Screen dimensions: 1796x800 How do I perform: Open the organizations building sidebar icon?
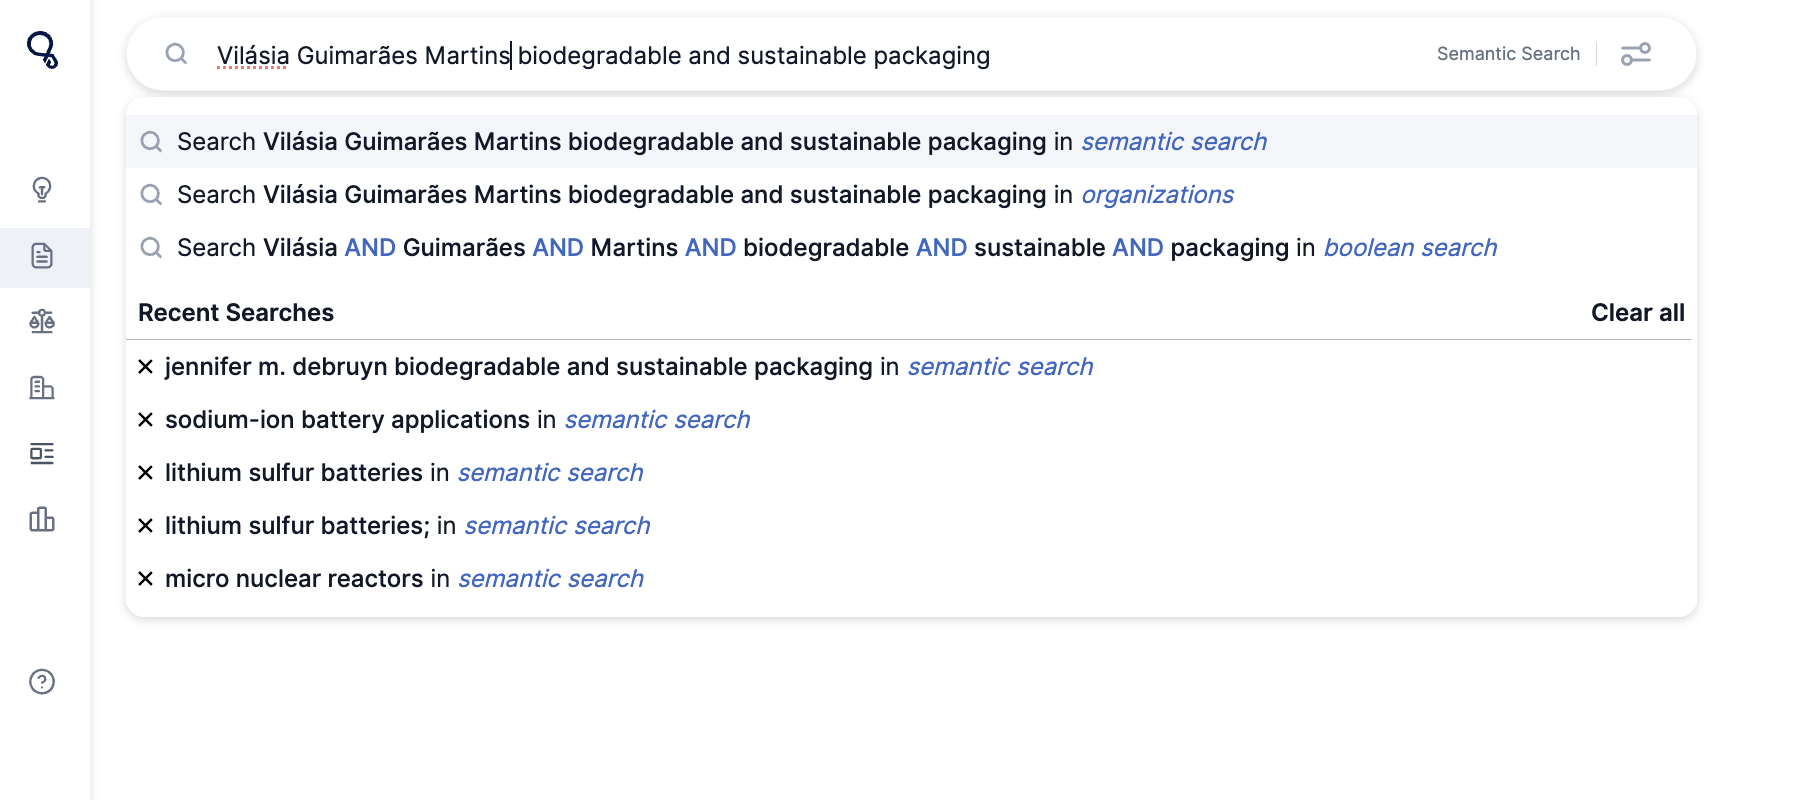click(42, 387)
